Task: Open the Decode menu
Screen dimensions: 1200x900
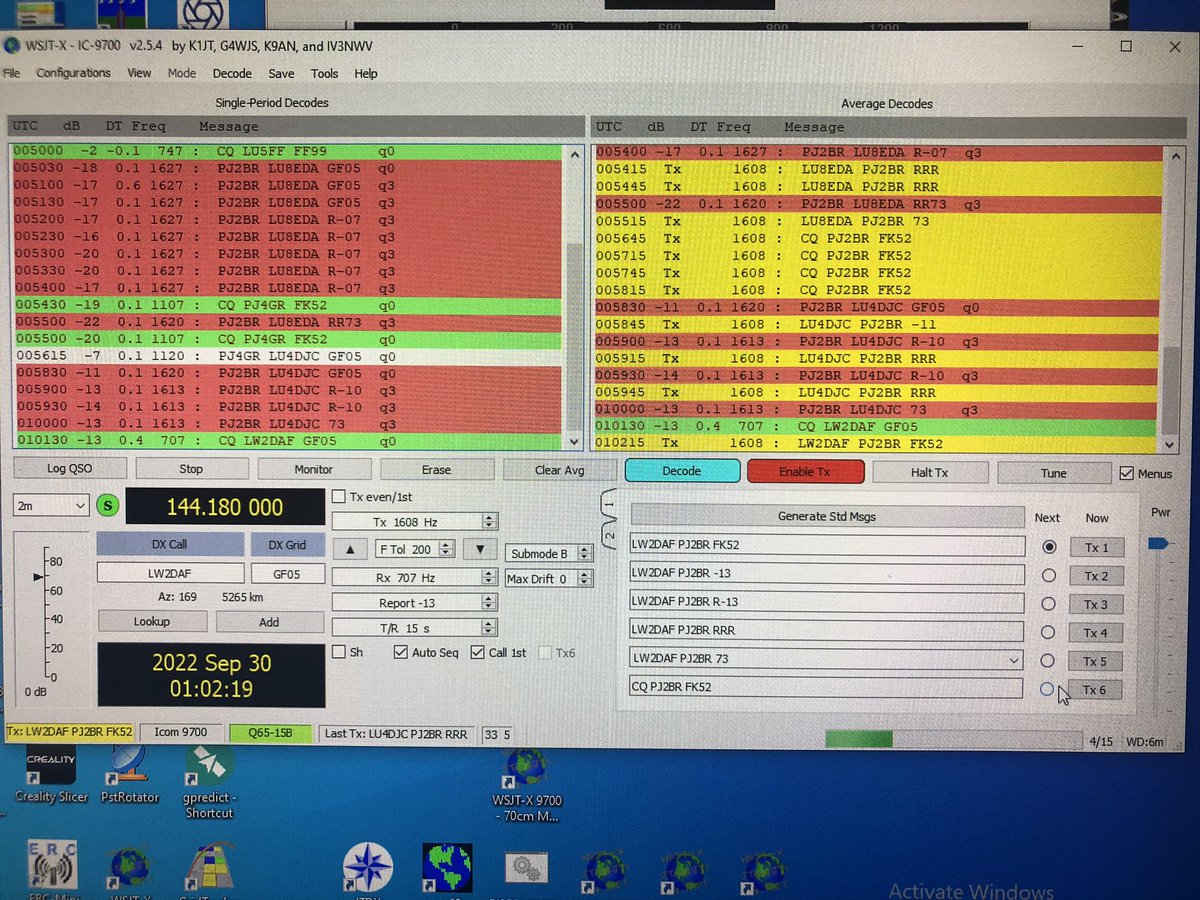Action: click(x=232, y=73)
